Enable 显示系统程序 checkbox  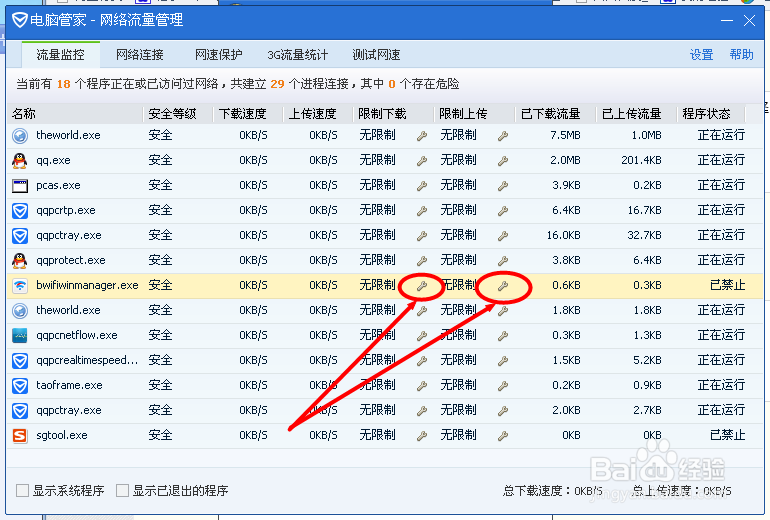(x=22, y=490)
